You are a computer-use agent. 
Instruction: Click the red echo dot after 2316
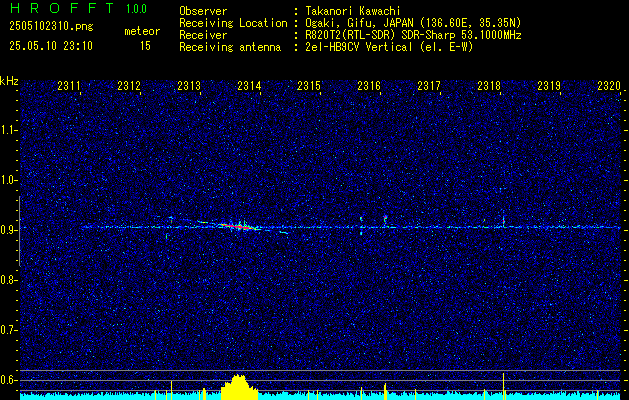click(x=385, y=217)
